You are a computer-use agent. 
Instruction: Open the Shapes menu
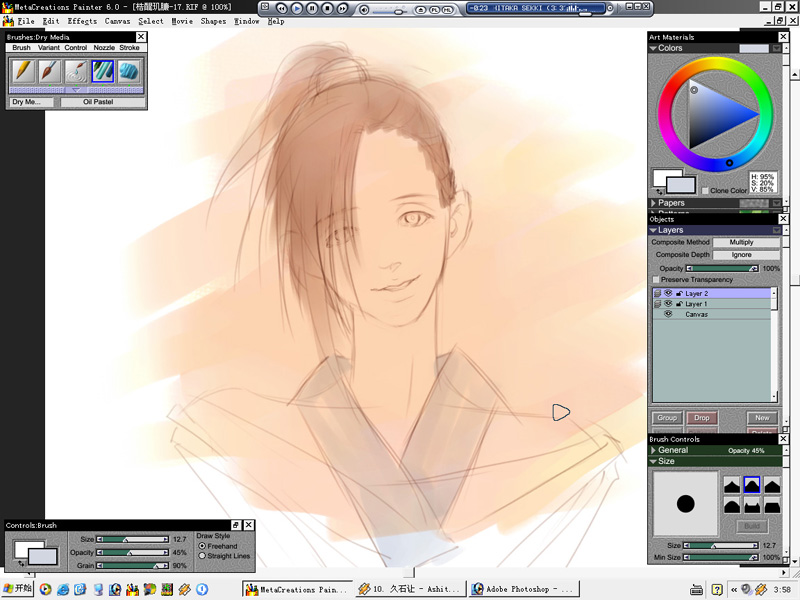coord(213,21)
